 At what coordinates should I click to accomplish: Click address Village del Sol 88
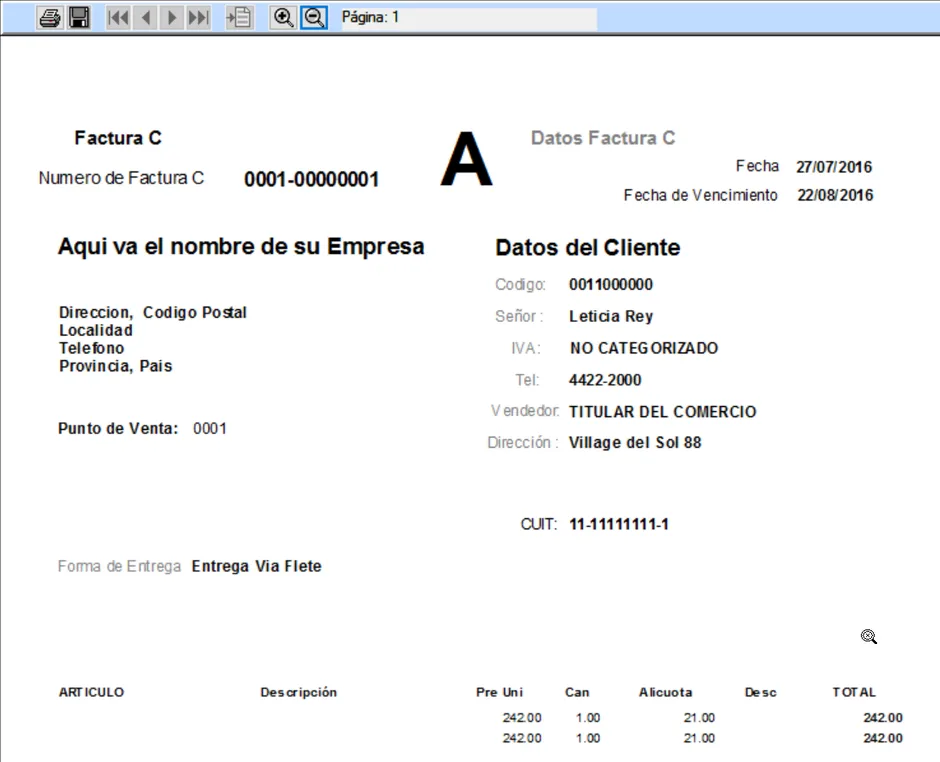pos(635,442)
